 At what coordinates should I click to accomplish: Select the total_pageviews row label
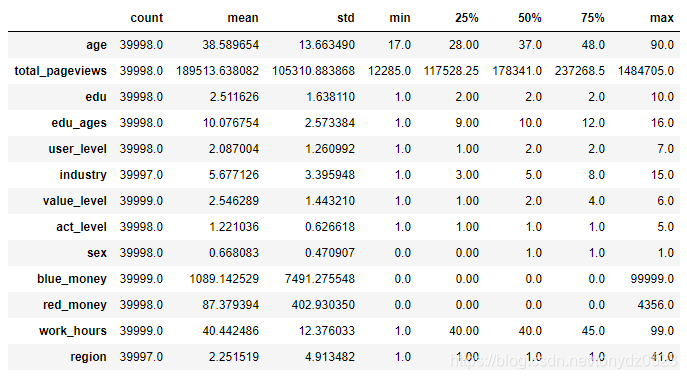pyautogui.click(x=60, y=71)
